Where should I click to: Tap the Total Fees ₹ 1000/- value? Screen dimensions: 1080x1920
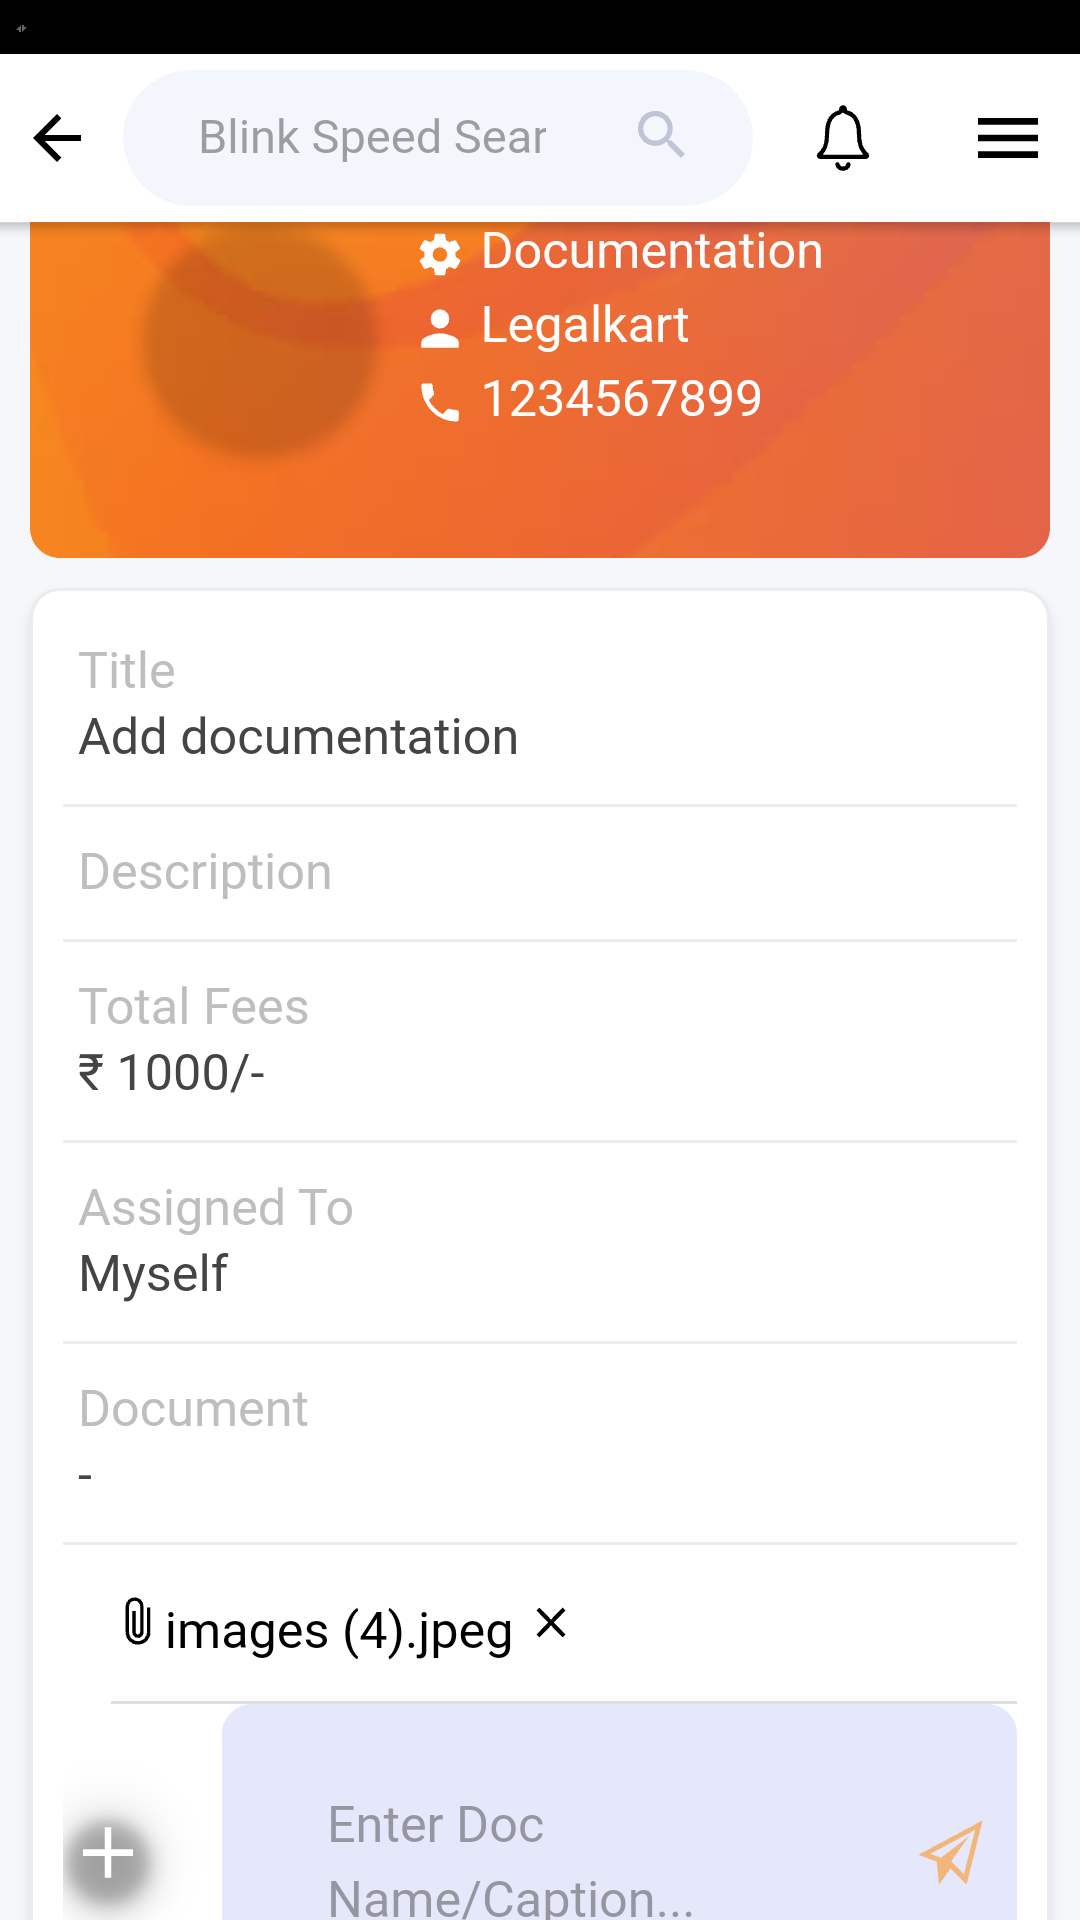[172, 1073]
